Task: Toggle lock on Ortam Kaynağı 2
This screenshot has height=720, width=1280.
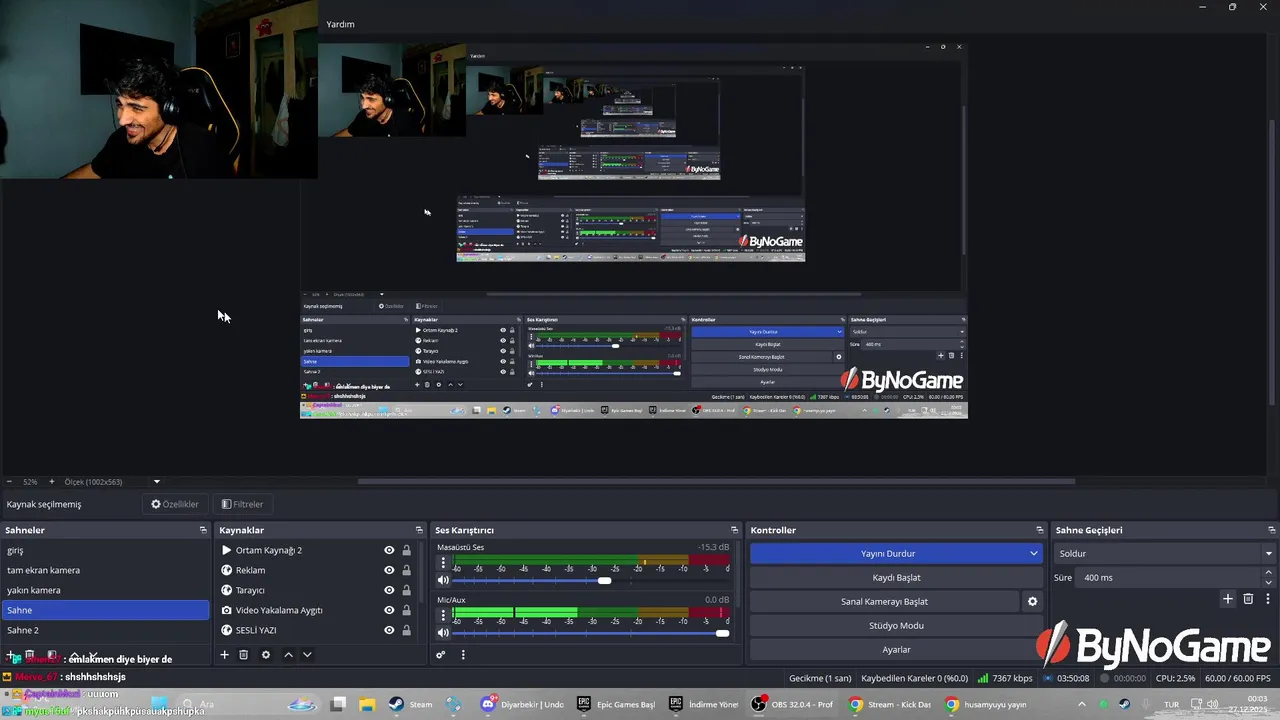Action: tap(406, 550)
